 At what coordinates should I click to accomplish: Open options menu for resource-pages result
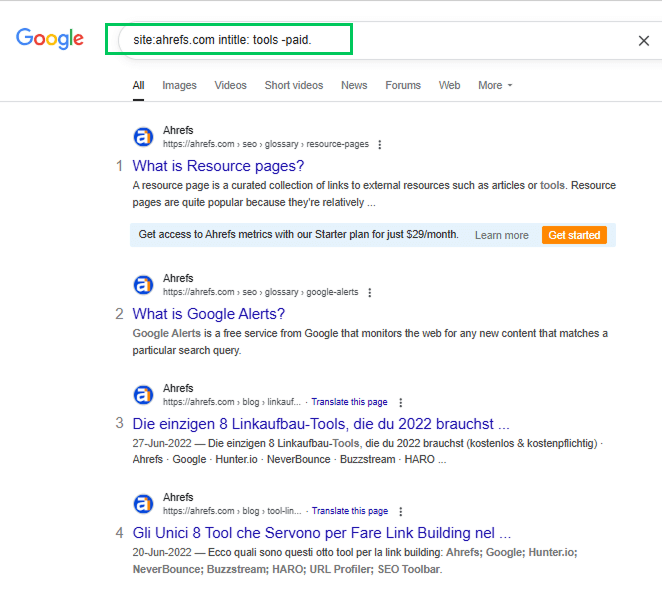[380, 144]
